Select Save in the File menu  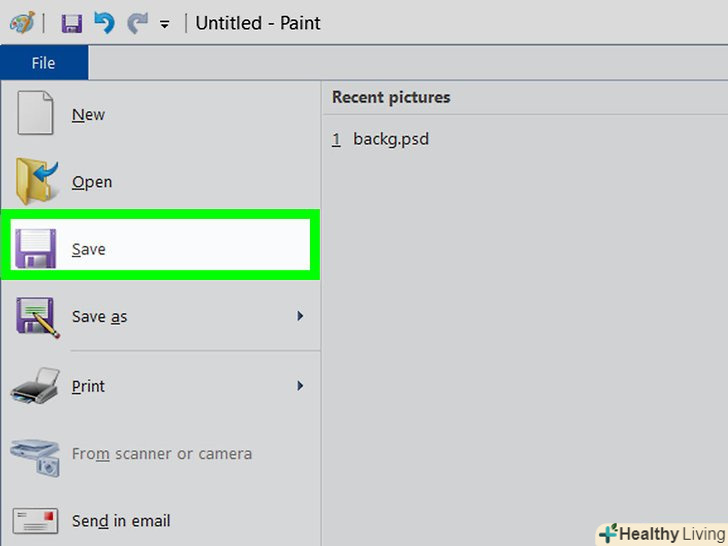tap(89, 249)
